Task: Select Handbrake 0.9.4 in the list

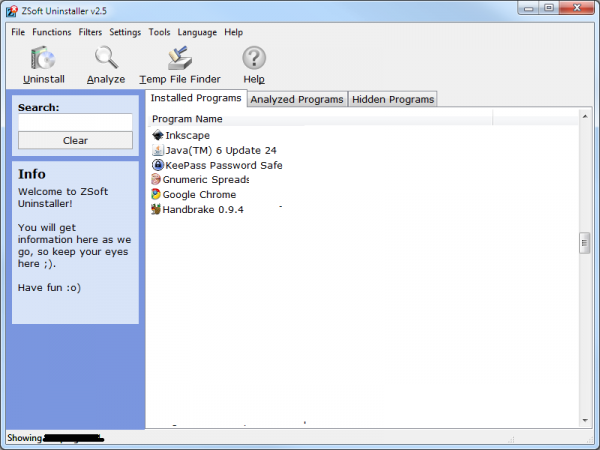Action: tap(203, 209)
